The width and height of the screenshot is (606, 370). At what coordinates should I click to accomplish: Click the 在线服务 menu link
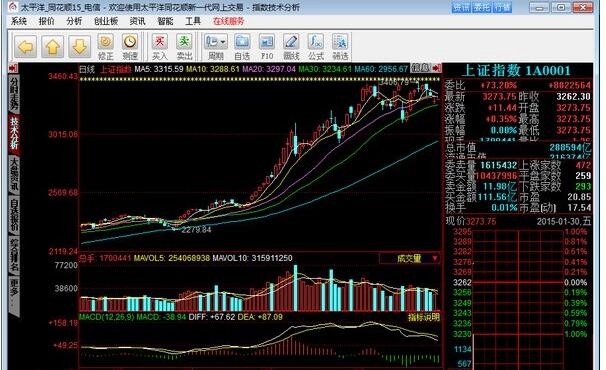pos(228,21)
